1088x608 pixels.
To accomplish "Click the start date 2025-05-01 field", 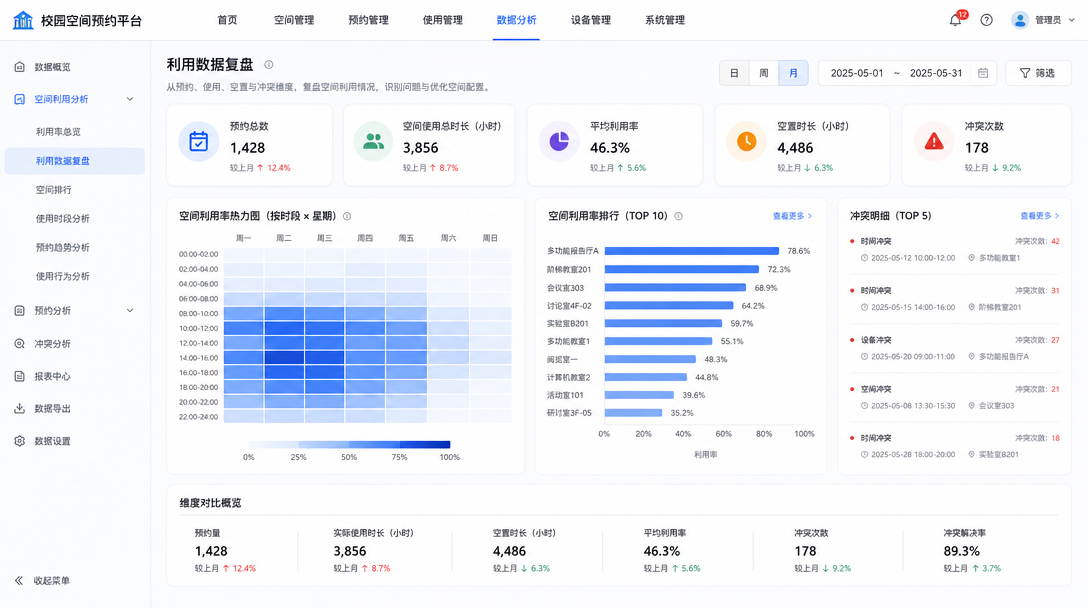I will tap(856, 73).
